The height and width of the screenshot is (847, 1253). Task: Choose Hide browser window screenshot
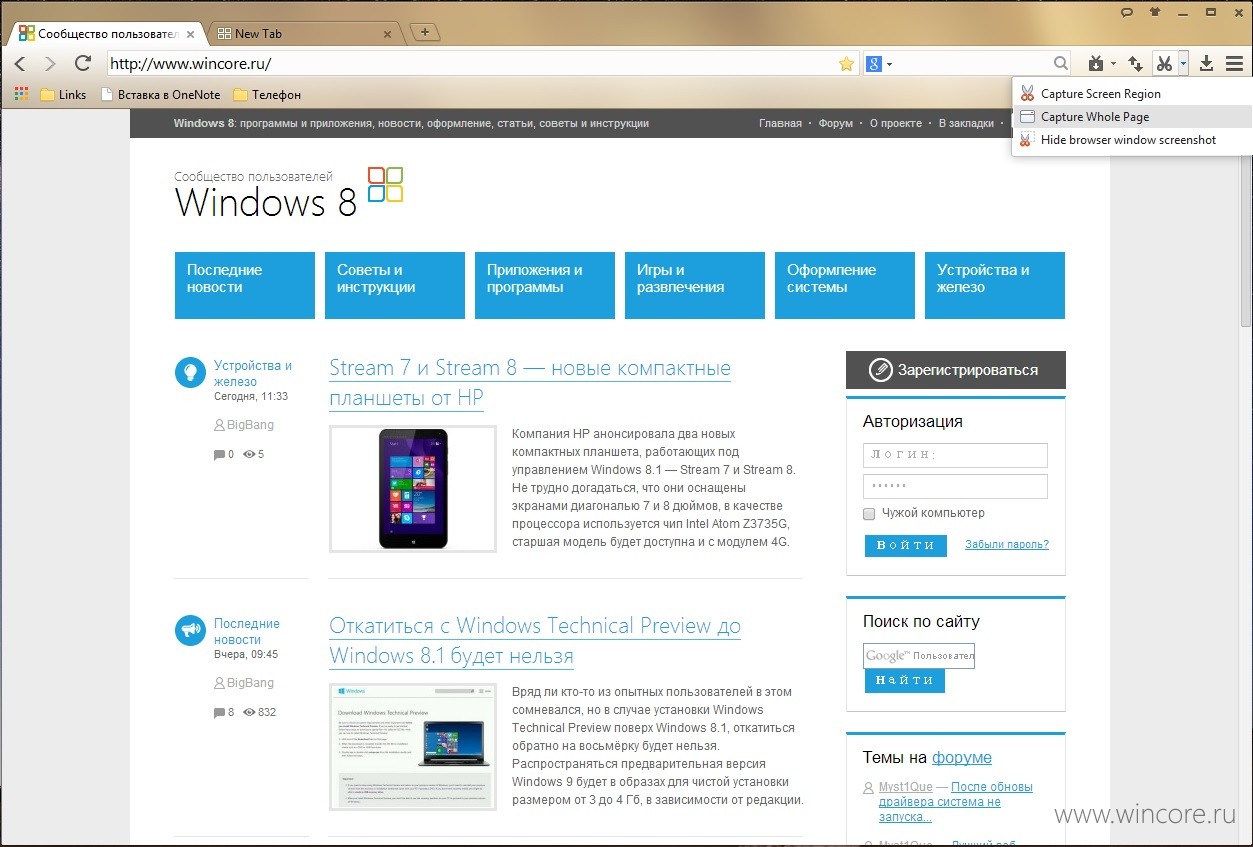(x=1132, y=140)
